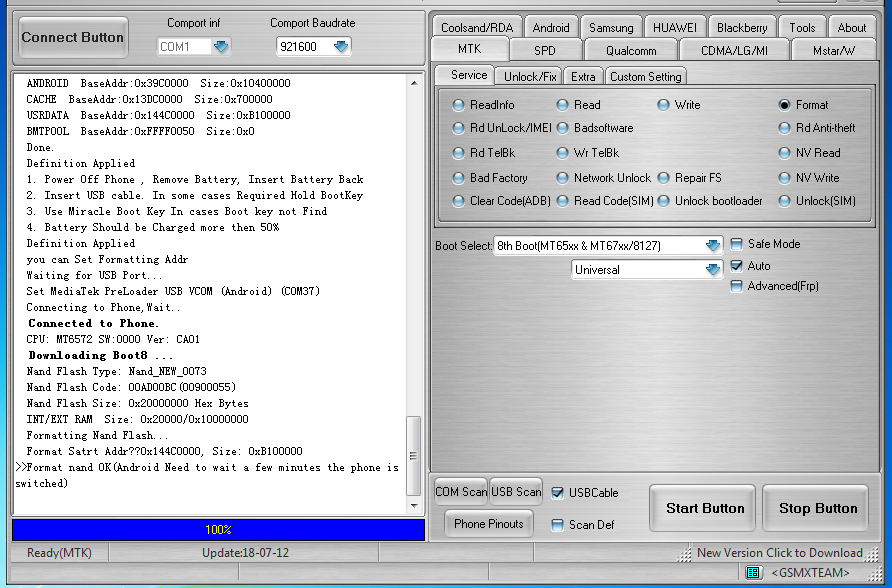Click the COM Scan button
Viewport: 892px width, 588px height.
(x=461, y=491)
